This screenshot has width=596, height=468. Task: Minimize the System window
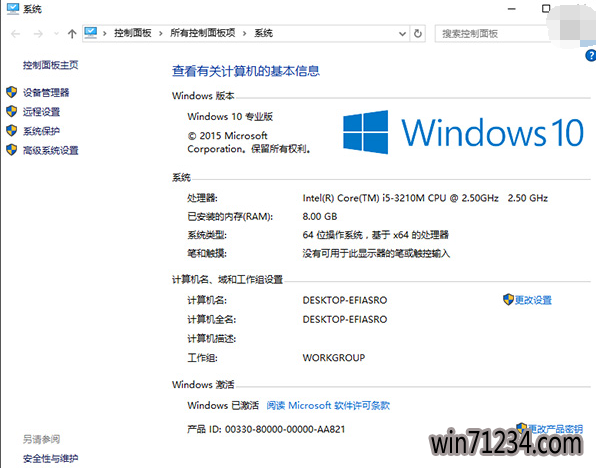pyautogui.click(x=512, y=9)
